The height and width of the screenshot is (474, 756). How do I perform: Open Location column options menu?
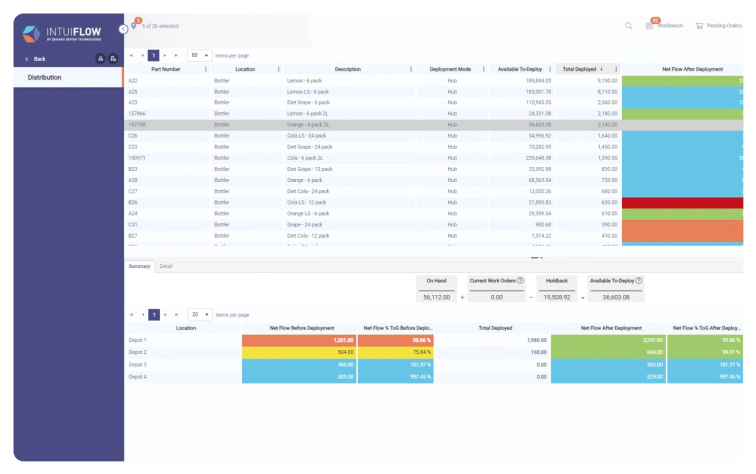click(278, 69)
